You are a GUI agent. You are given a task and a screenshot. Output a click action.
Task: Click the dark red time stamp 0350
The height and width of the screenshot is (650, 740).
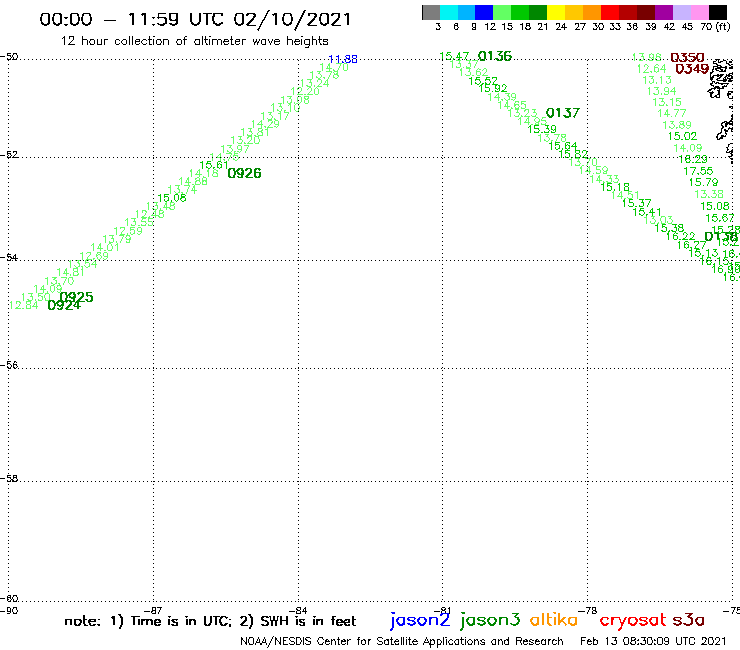687,58
